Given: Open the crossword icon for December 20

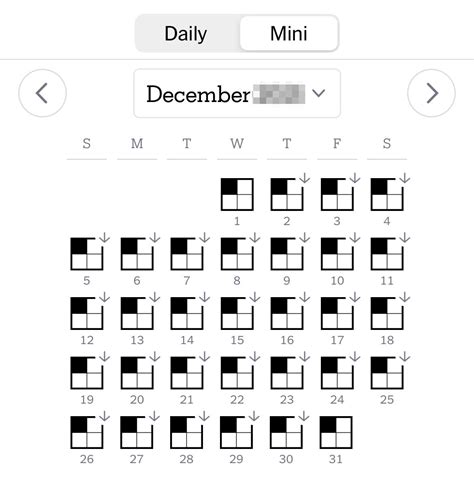Looking at the screenshot, I should pos(137,373).
